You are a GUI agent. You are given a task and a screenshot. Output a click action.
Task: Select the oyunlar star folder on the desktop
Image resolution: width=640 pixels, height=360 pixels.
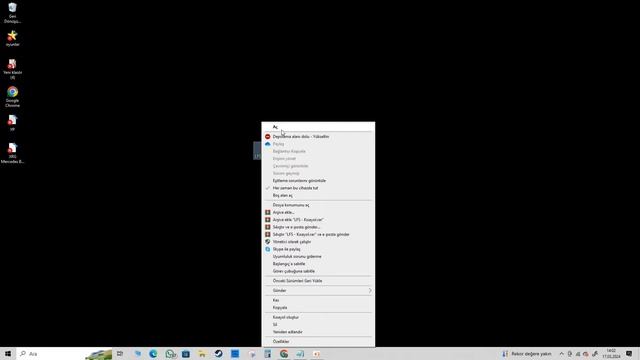(x=12, y=38)
